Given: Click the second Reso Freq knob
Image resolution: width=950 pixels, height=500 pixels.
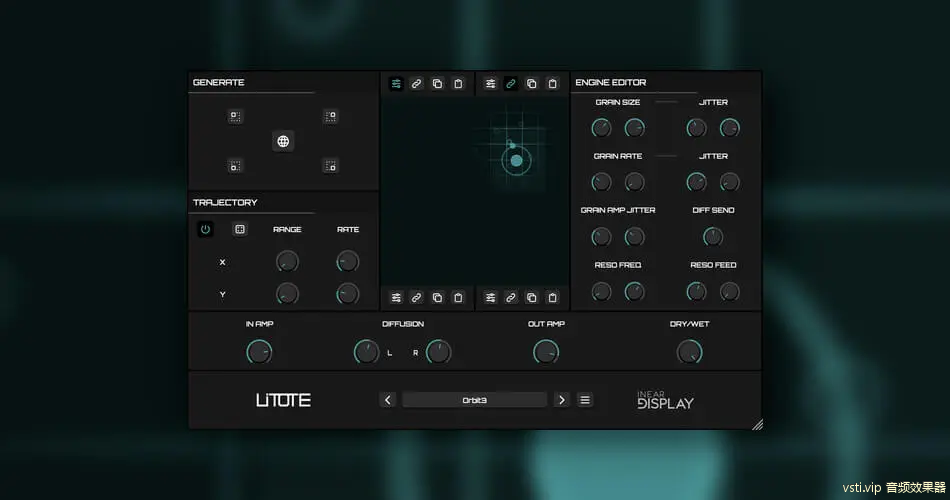Looking at the screenshot, I should (634, 292).
